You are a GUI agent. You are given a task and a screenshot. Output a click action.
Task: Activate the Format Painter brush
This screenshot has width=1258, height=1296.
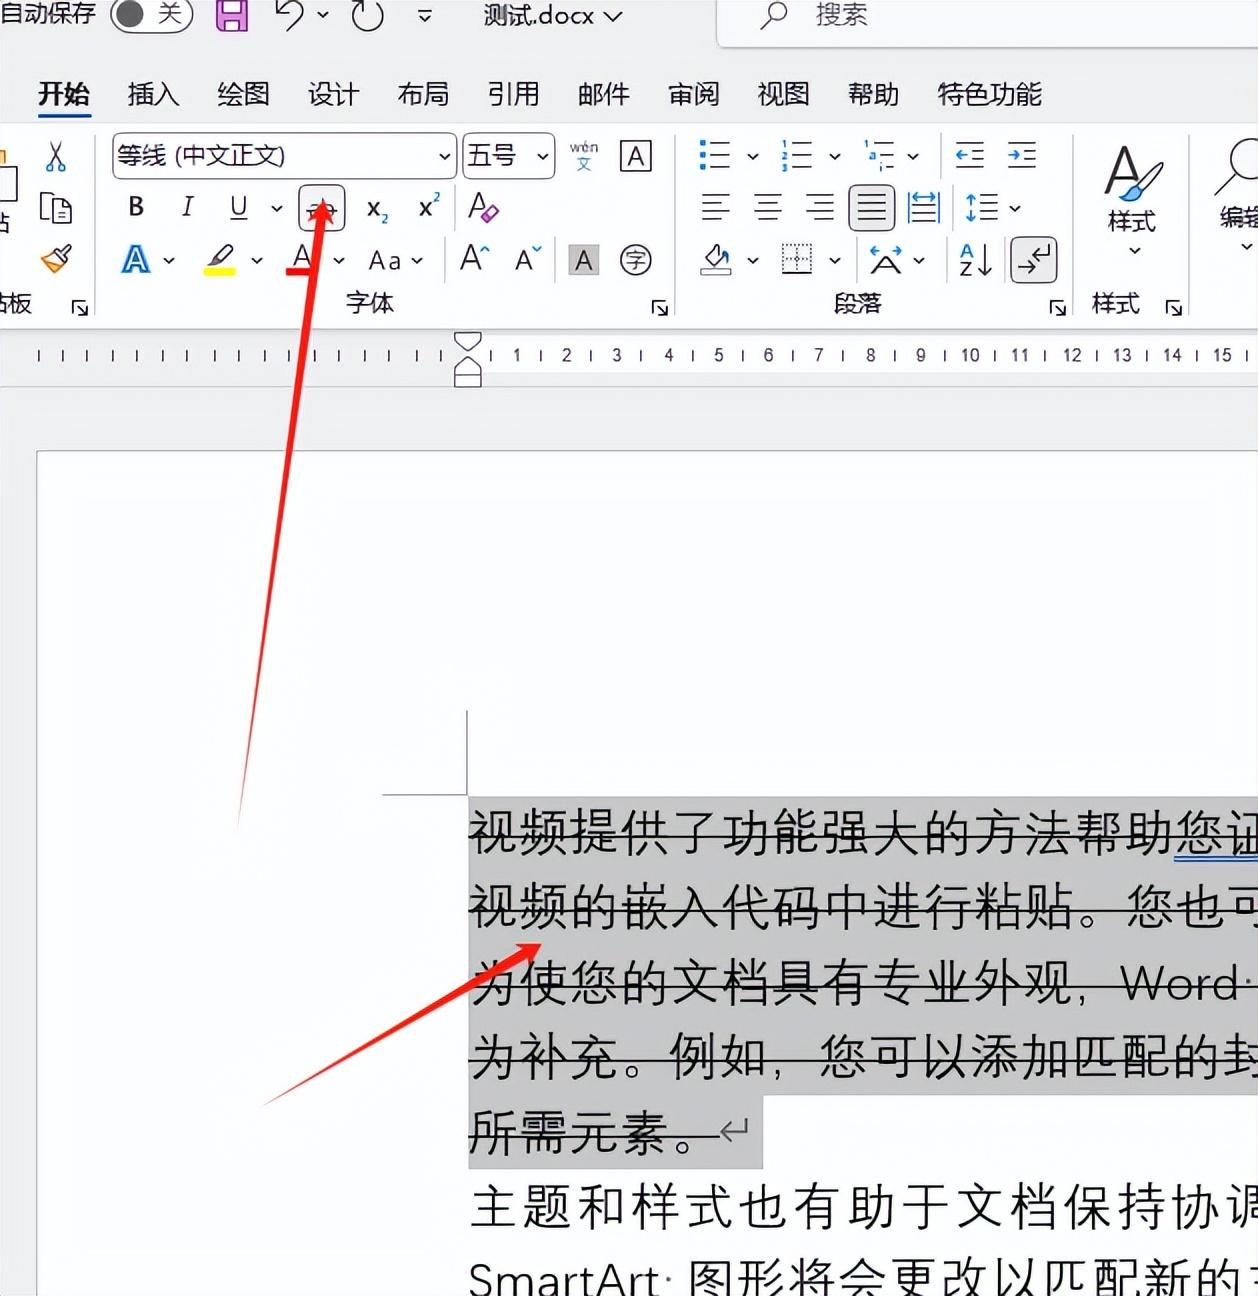click(57, 259)
